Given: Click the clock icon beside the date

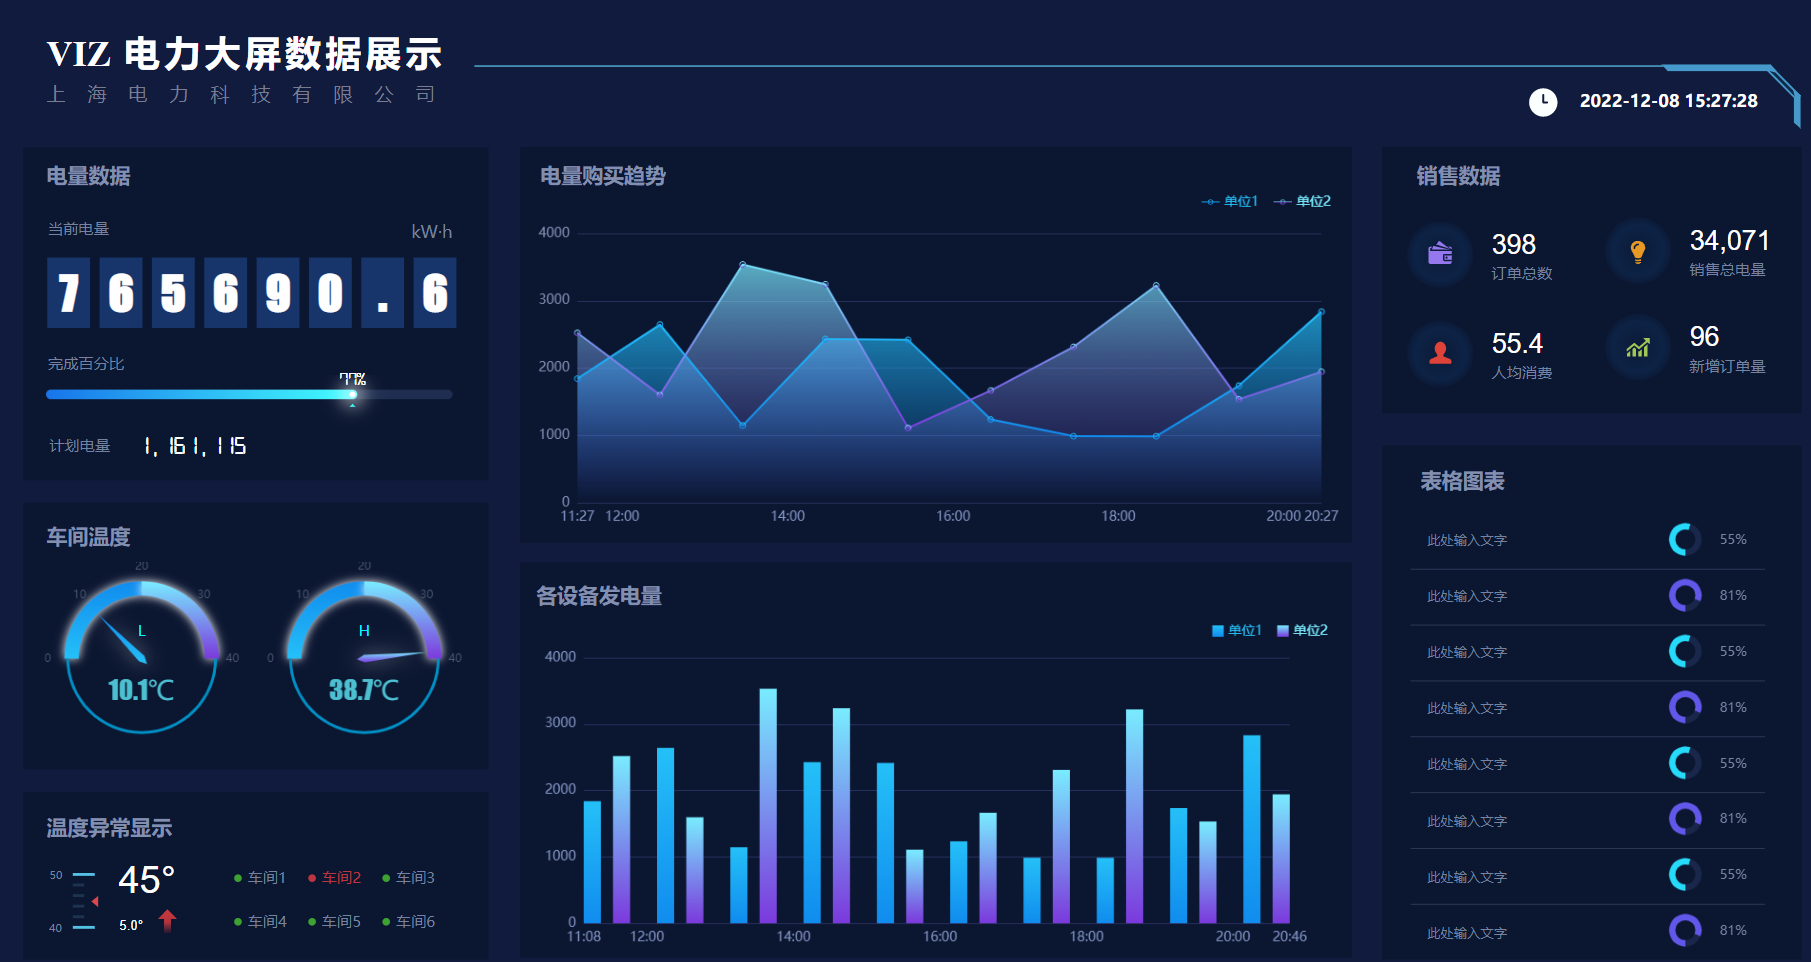Looking at the screenshot, I should click(1543, 102).
